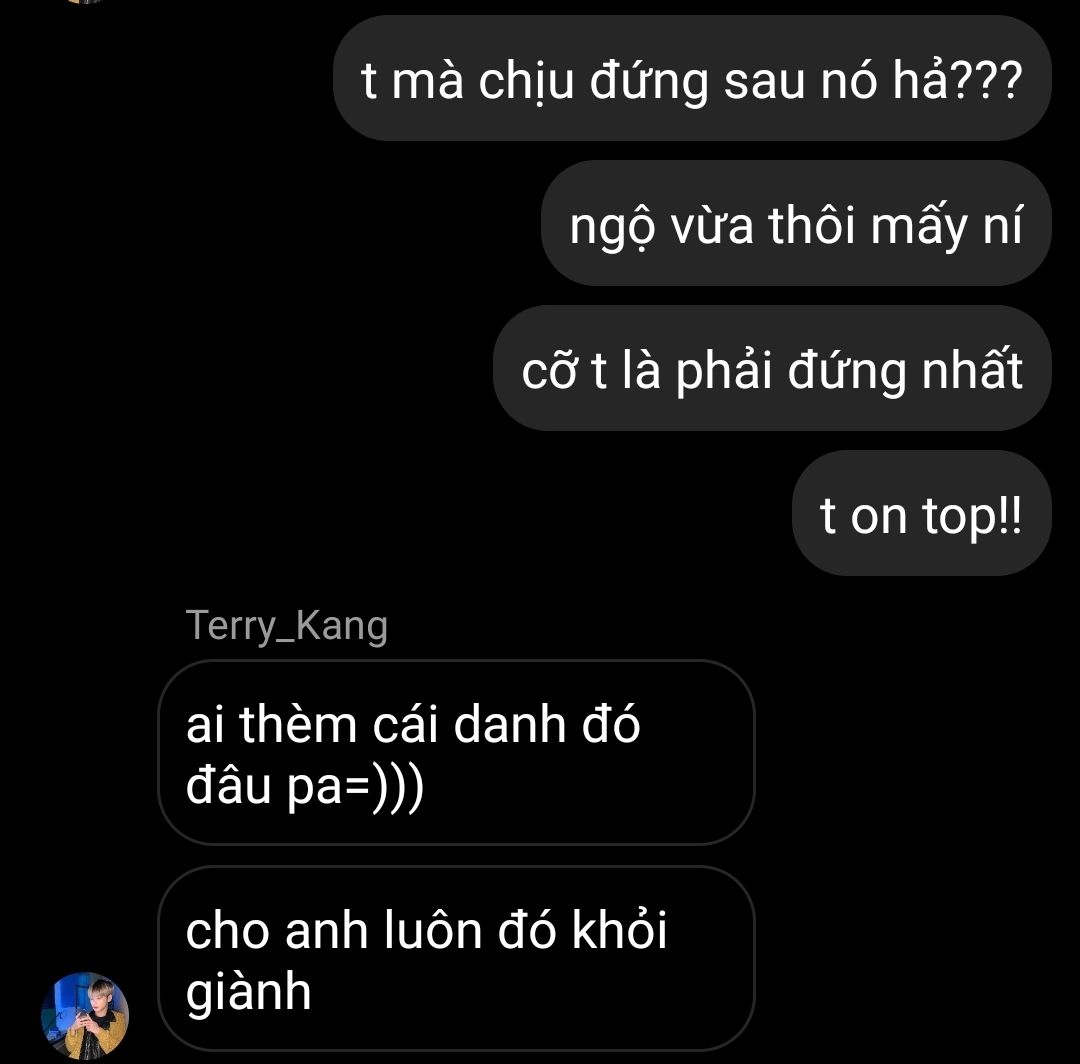Screen dimensions: 1080x1064
Task: Open Terry_Kang's profile picture avatar
Action: tap(85, 1015)
